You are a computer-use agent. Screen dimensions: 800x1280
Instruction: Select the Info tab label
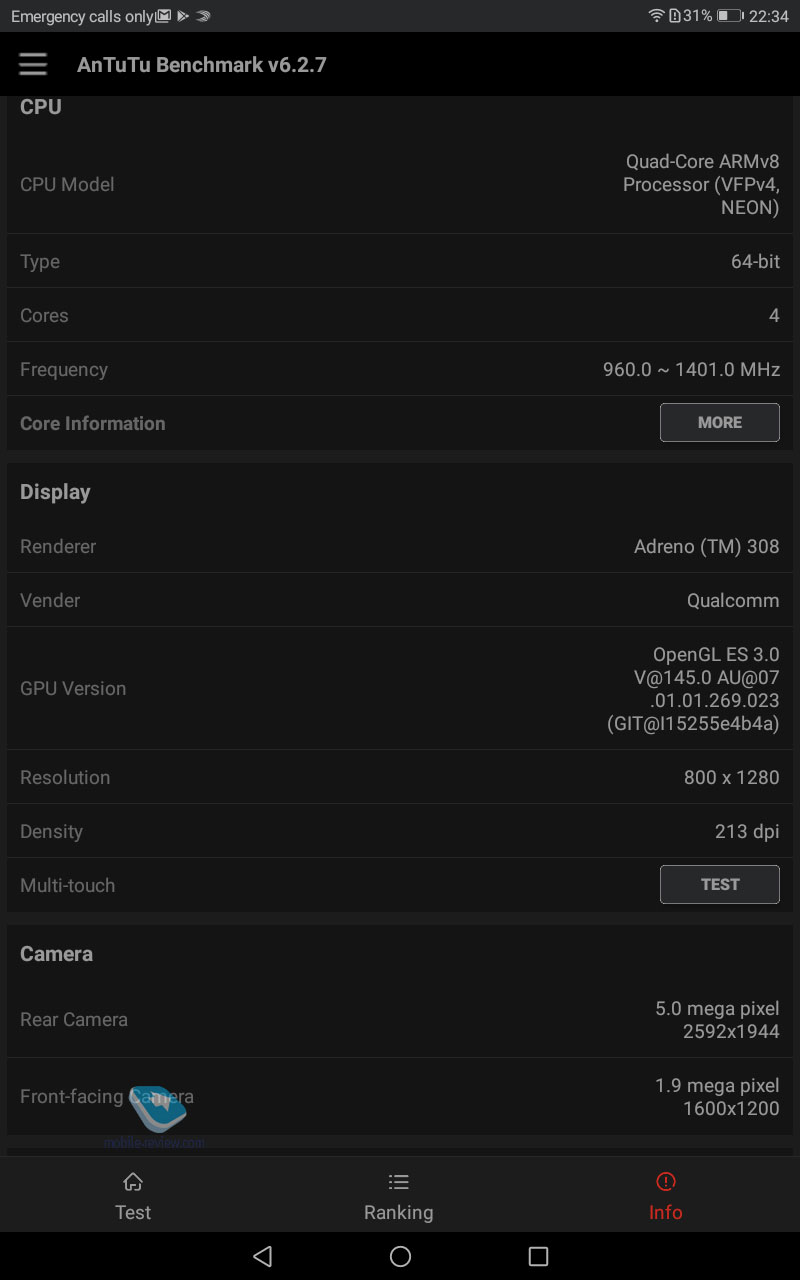tap(665, 1212)
